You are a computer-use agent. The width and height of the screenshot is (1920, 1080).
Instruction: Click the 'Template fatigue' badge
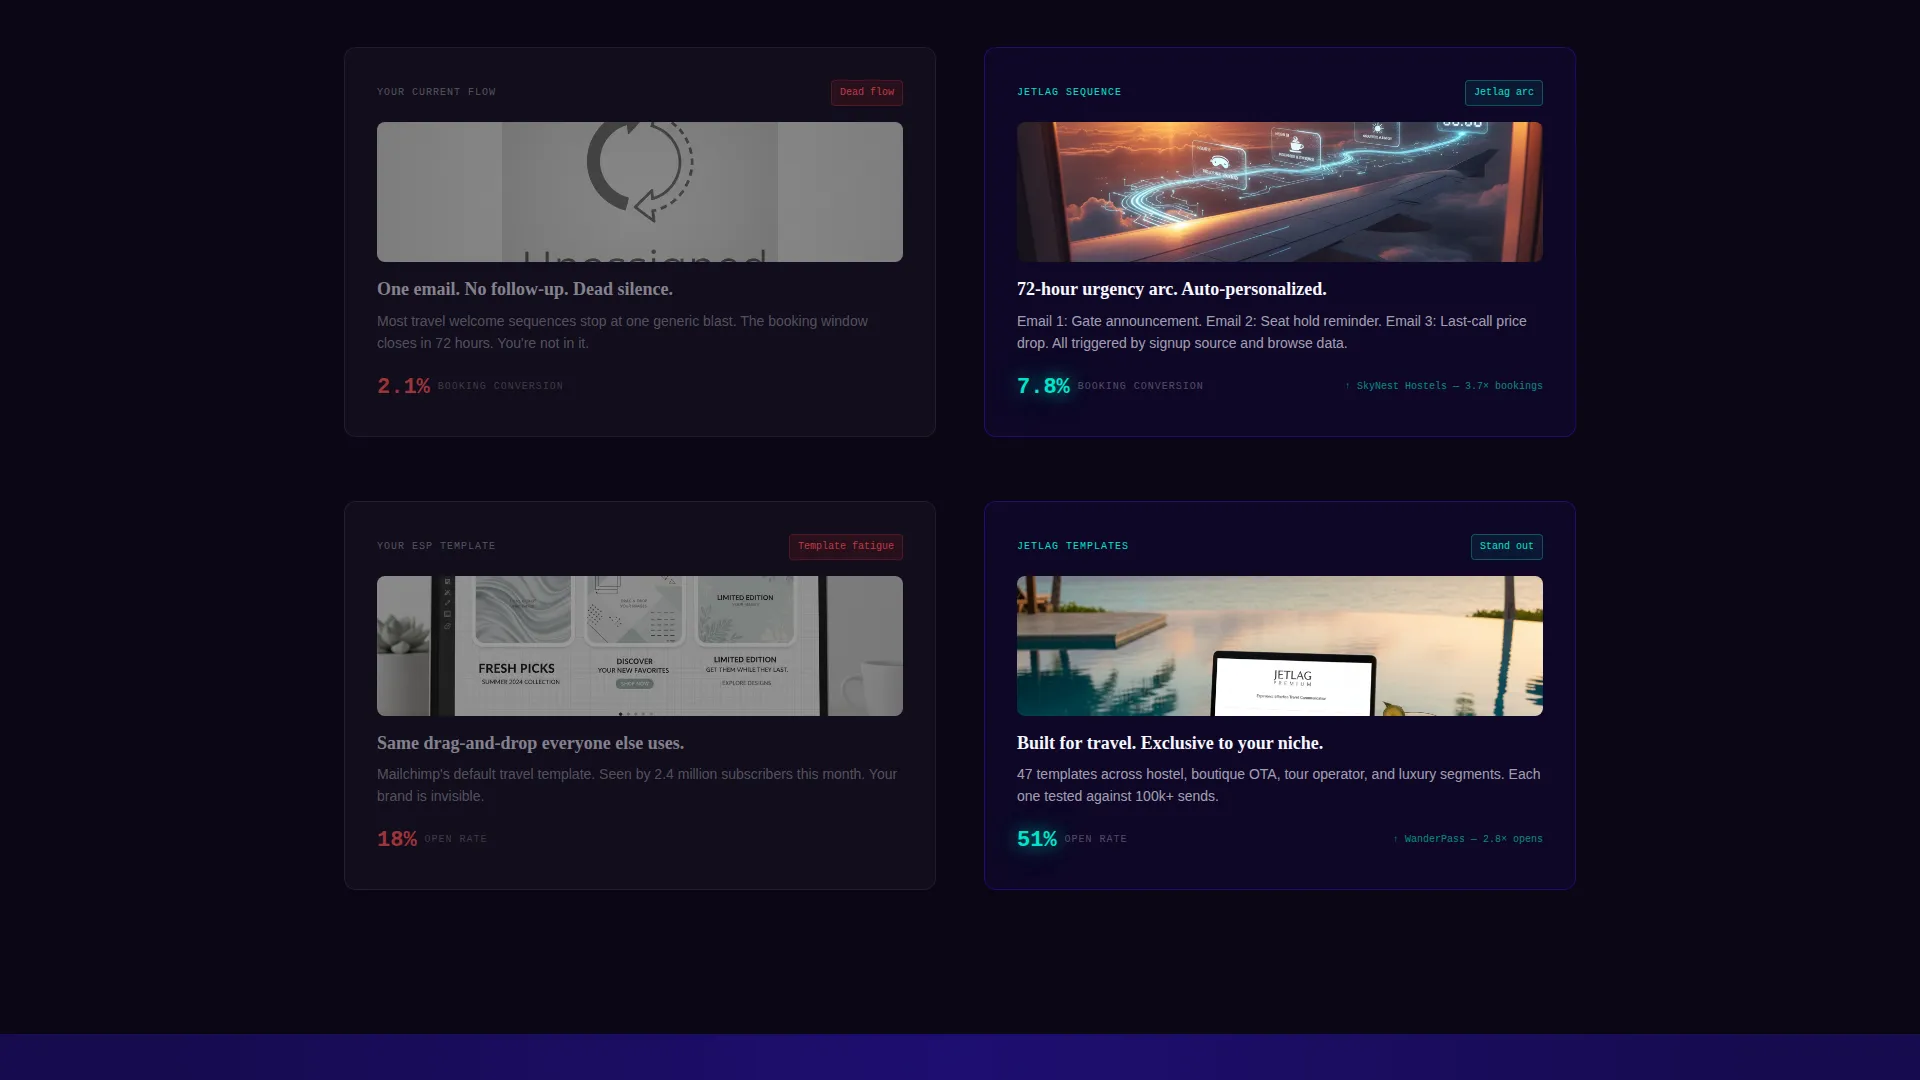click(846, 546)
